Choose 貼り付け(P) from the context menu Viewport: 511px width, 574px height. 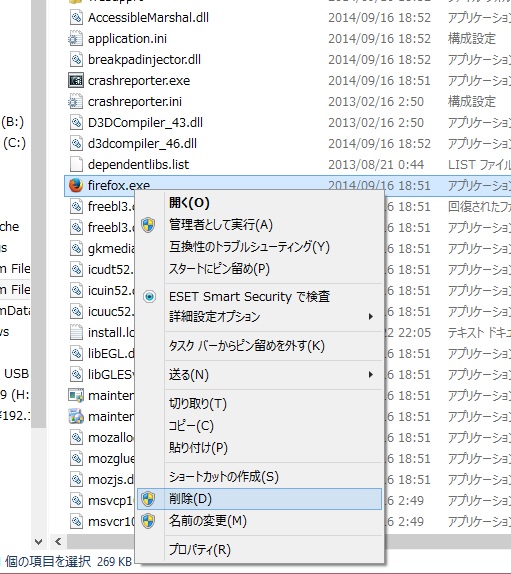click(x=260, y=448)
